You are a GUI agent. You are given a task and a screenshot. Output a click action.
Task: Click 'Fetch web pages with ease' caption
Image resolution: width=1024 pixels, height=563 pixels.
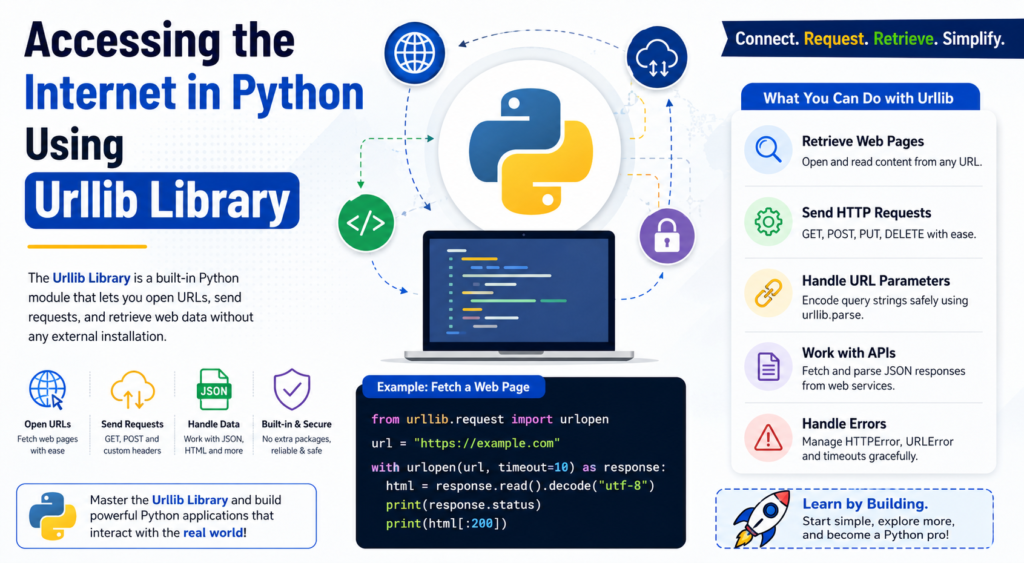(48, 445)
